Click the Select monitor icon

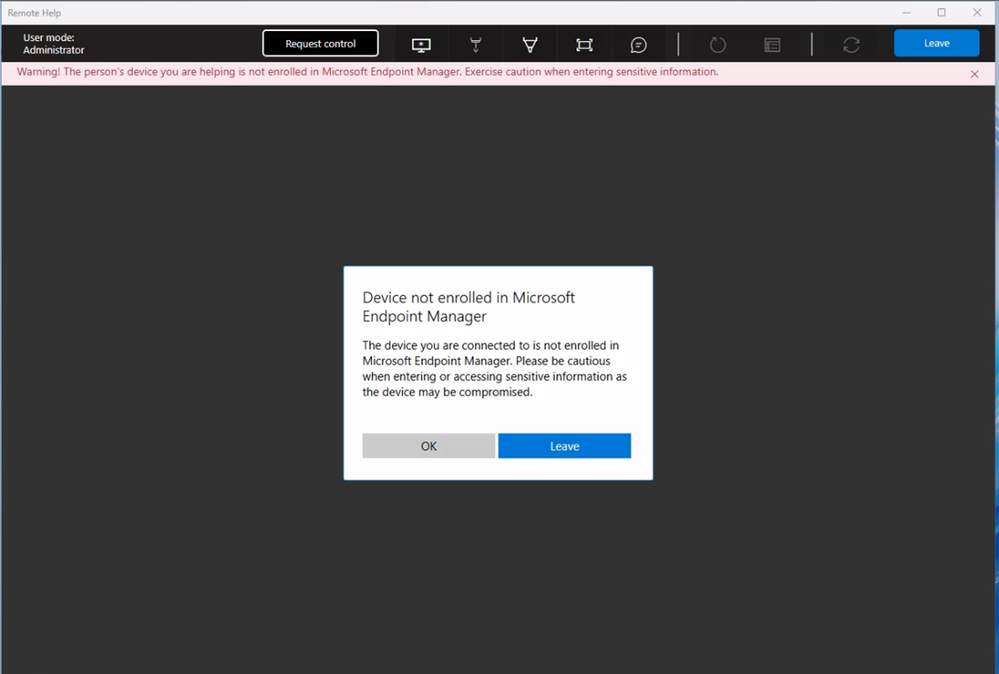click(421, 45)
